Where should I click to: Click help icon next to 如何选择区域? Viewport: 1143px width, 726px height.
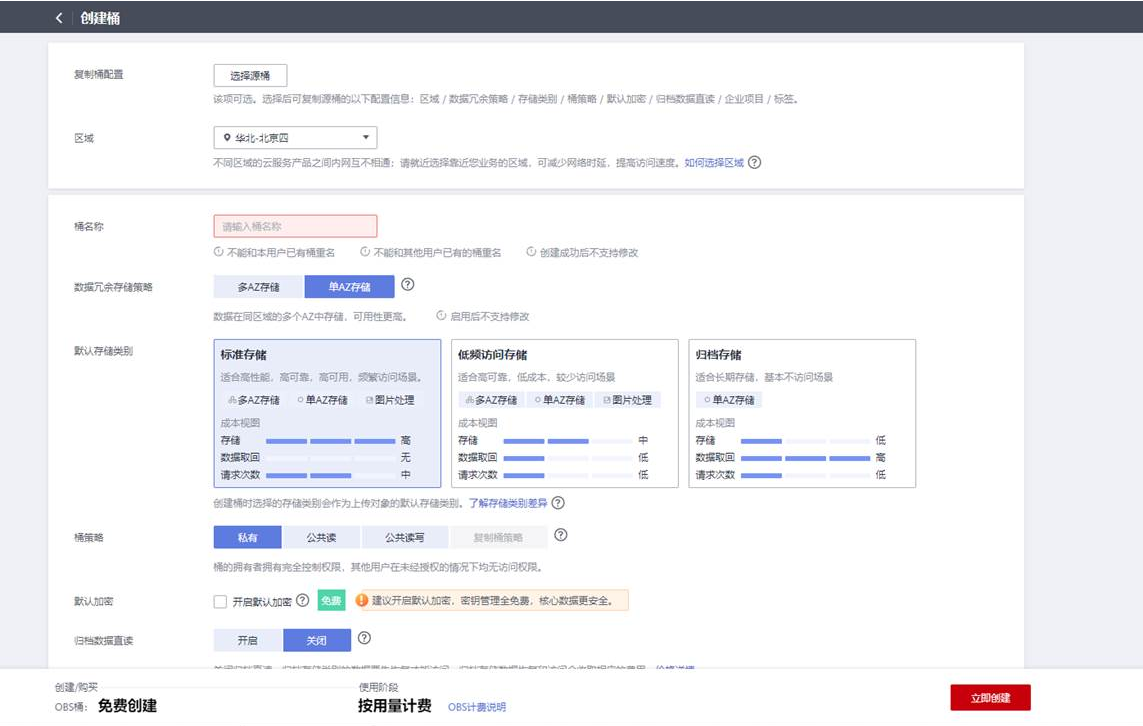pos(755,162)
